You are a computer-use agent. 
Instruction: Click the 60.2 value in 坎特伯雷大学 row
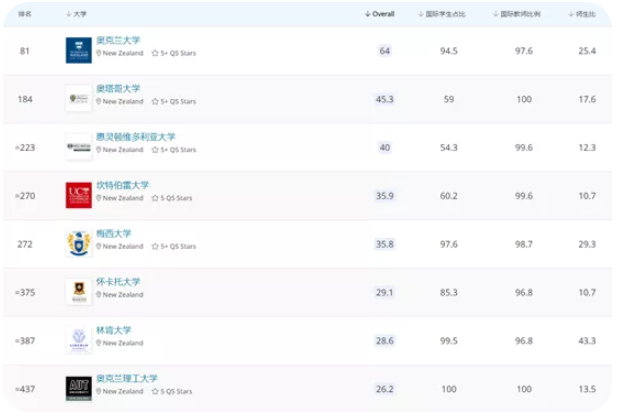(x=449, y=196)
